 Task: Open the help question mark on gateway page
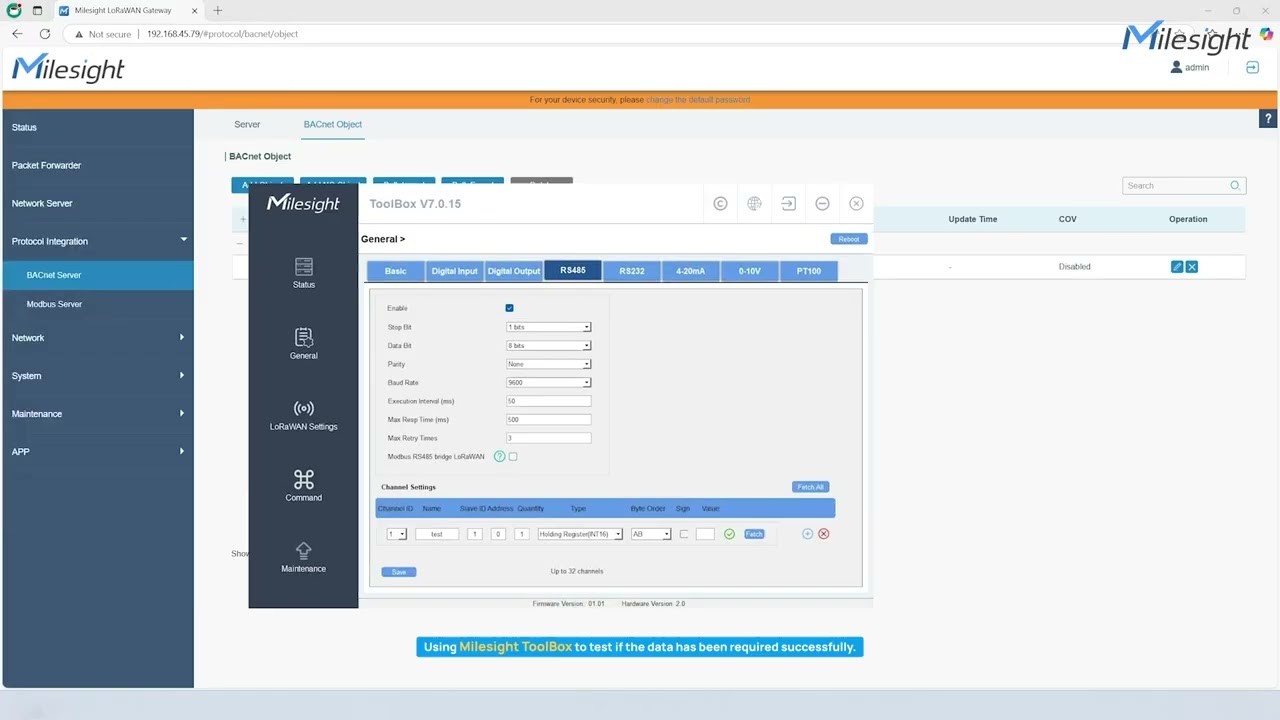point(1268,119)
